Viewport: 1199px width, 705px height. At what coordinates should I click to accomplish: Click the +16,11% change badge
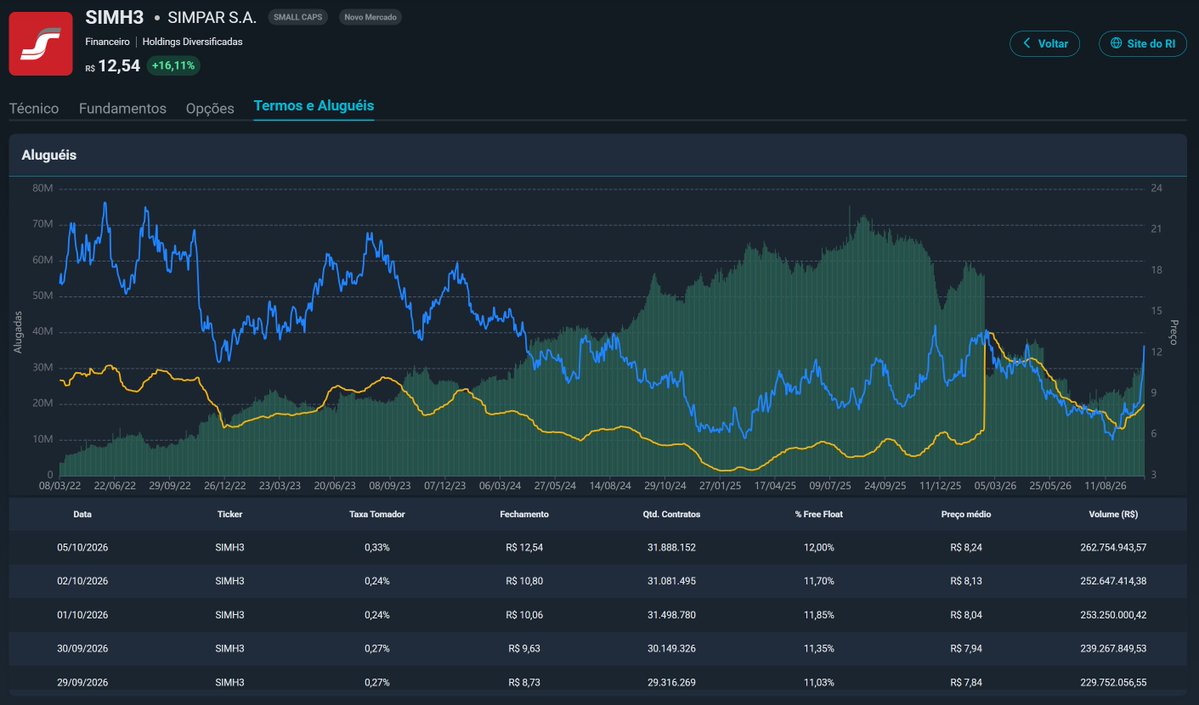173,66
